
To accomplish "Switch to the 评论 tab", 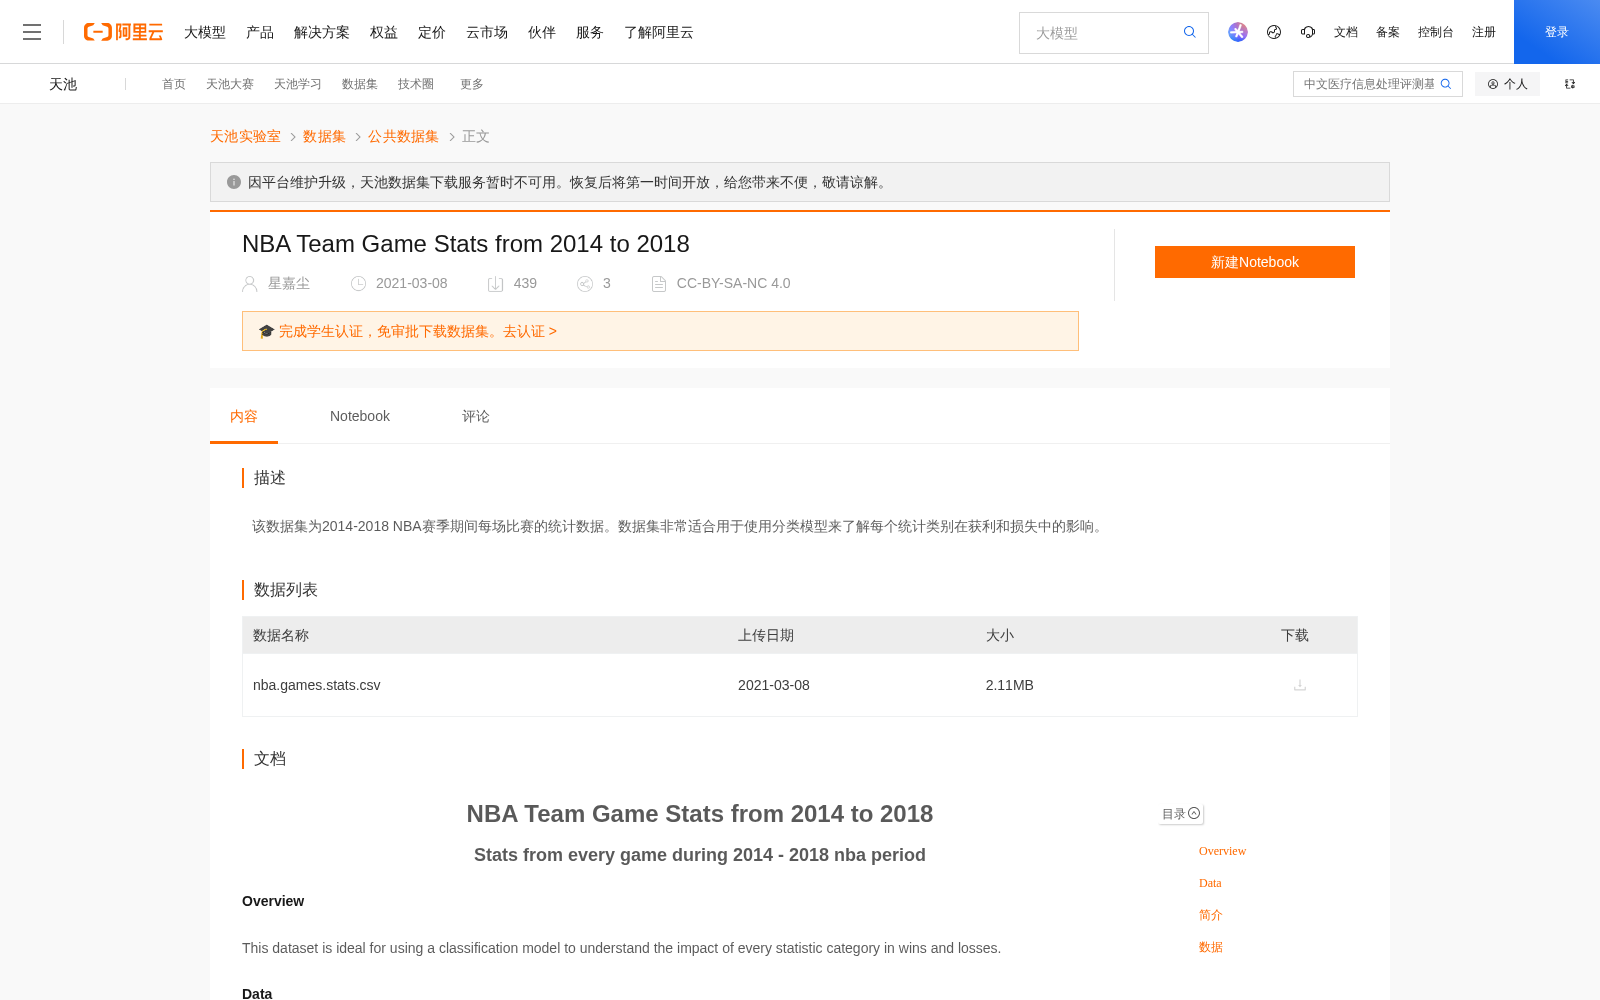I will pos(476,416).
